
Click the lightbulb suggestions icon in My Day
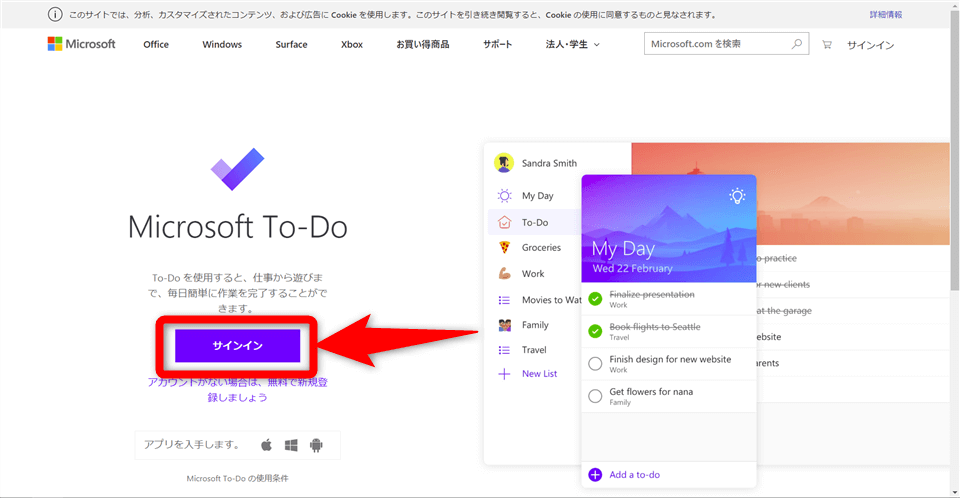737,196
